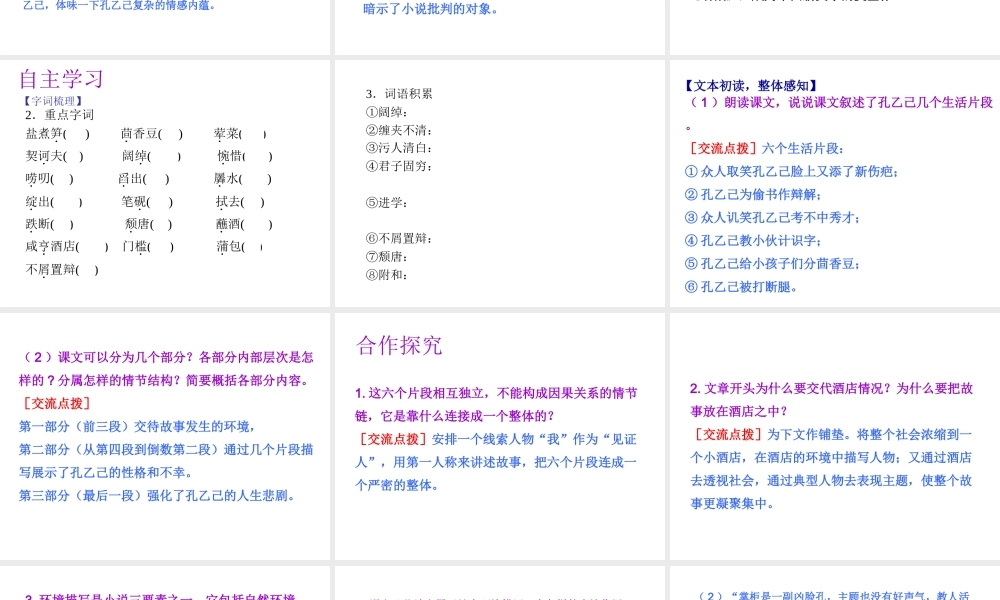This screenshot has height=600, width=1000.
Task: Click 阔绰( ) in the 重点字词 list
Action: (x=152, y=156)
